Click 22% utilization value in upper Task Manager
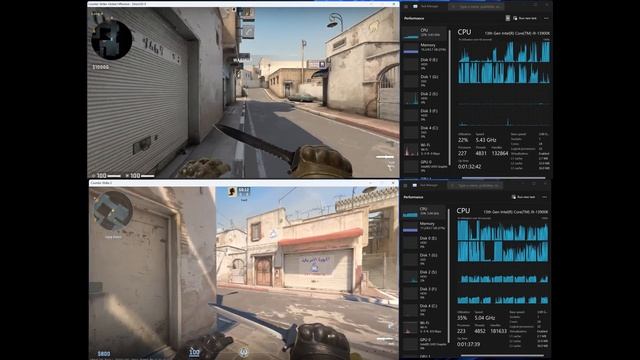640x360 pixels. (x=463, y=140)
